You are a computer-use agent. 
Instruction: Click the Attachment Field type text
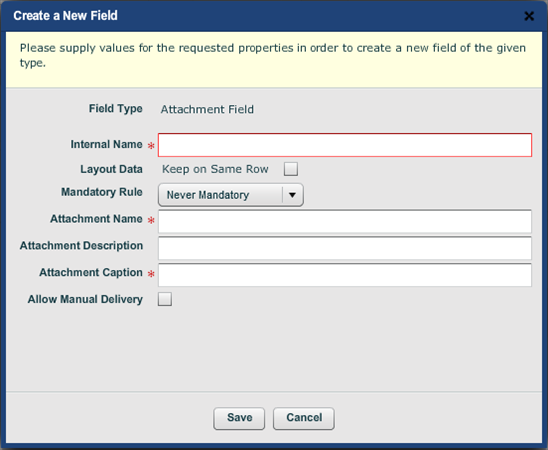pos(207,109)
